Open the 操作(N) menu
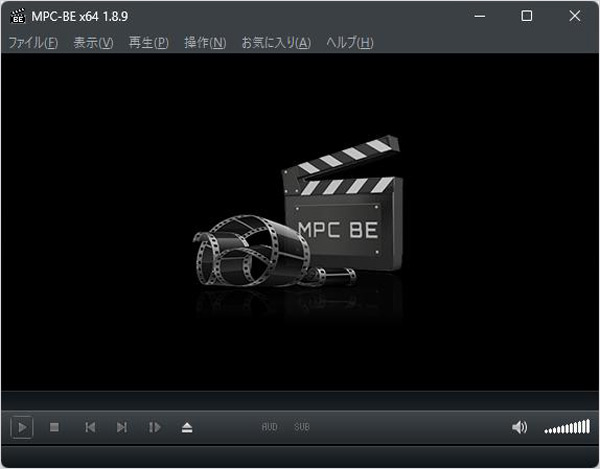 [x=205, y=42]
